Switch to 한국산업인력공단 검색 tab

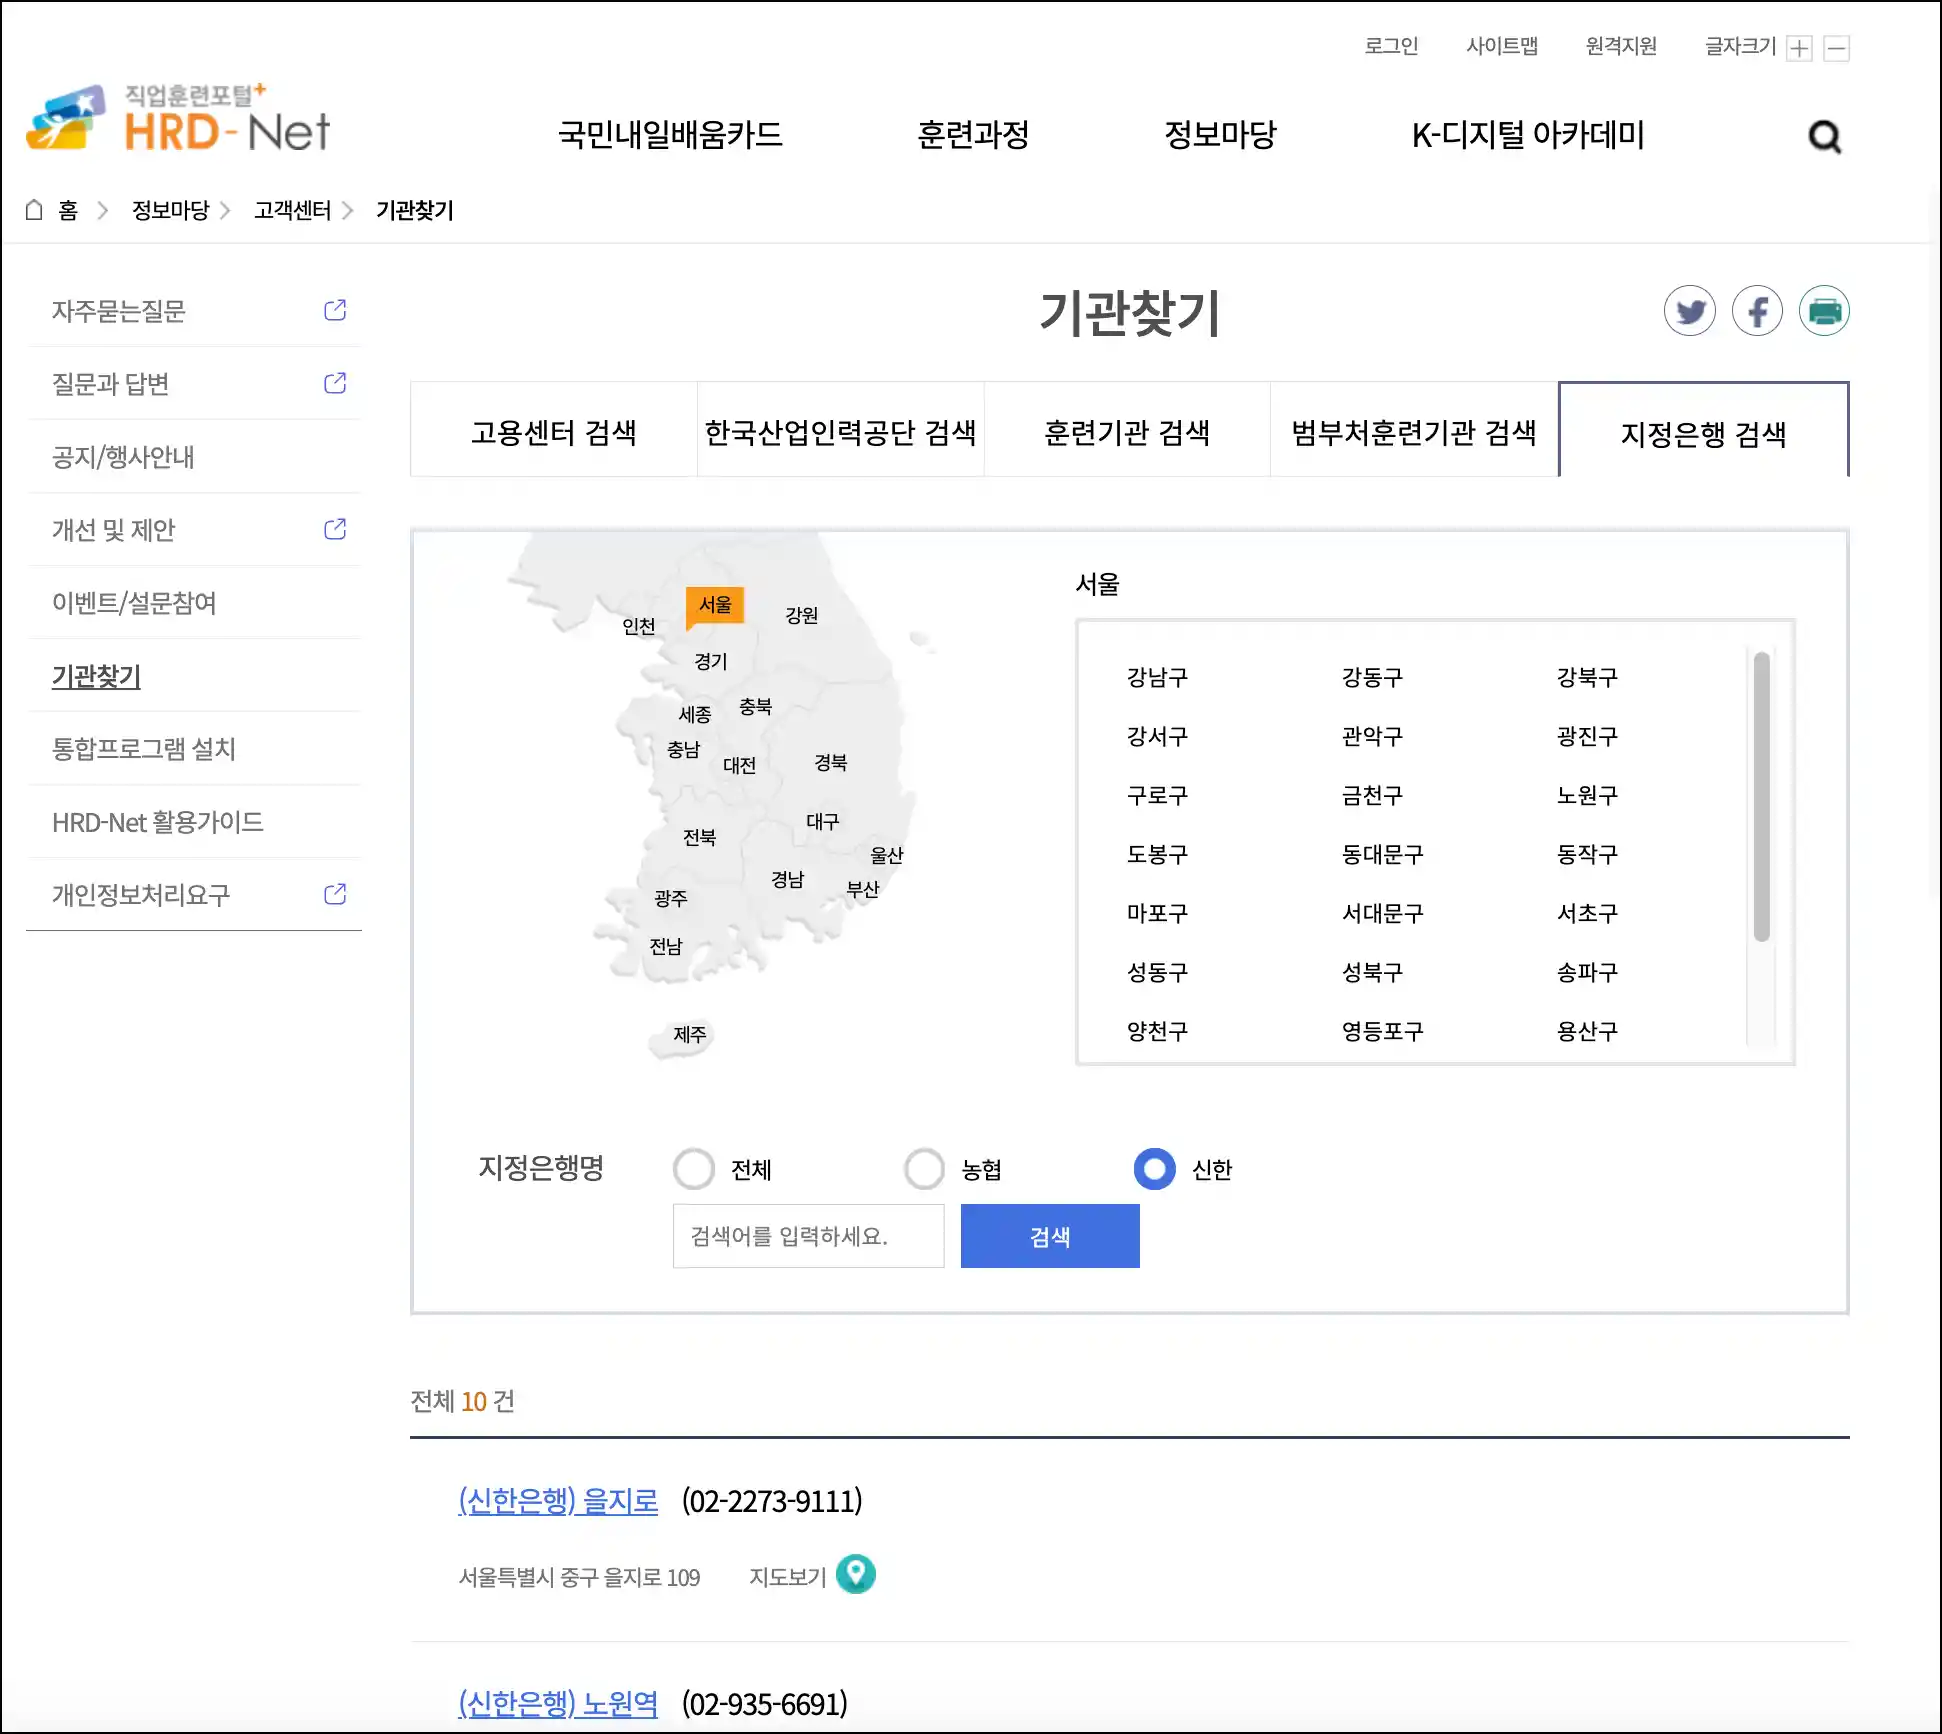click(x=841, y=430)
